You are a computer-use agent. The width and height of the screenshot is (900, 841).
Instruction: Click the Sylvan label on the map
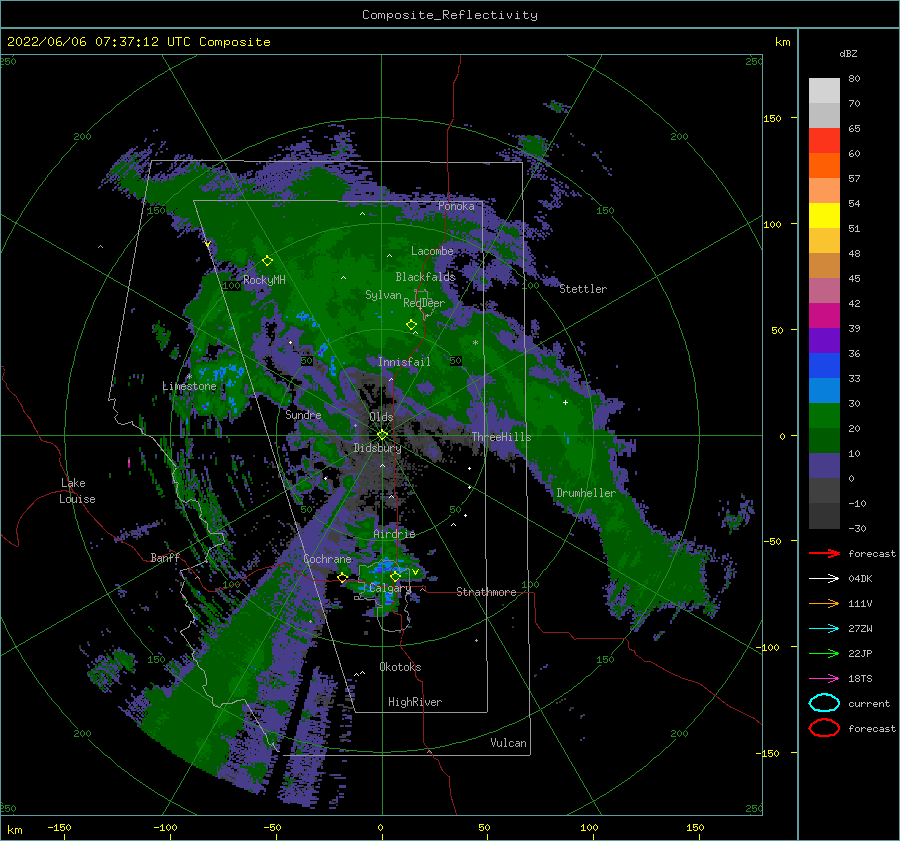(x=383, y=295)
